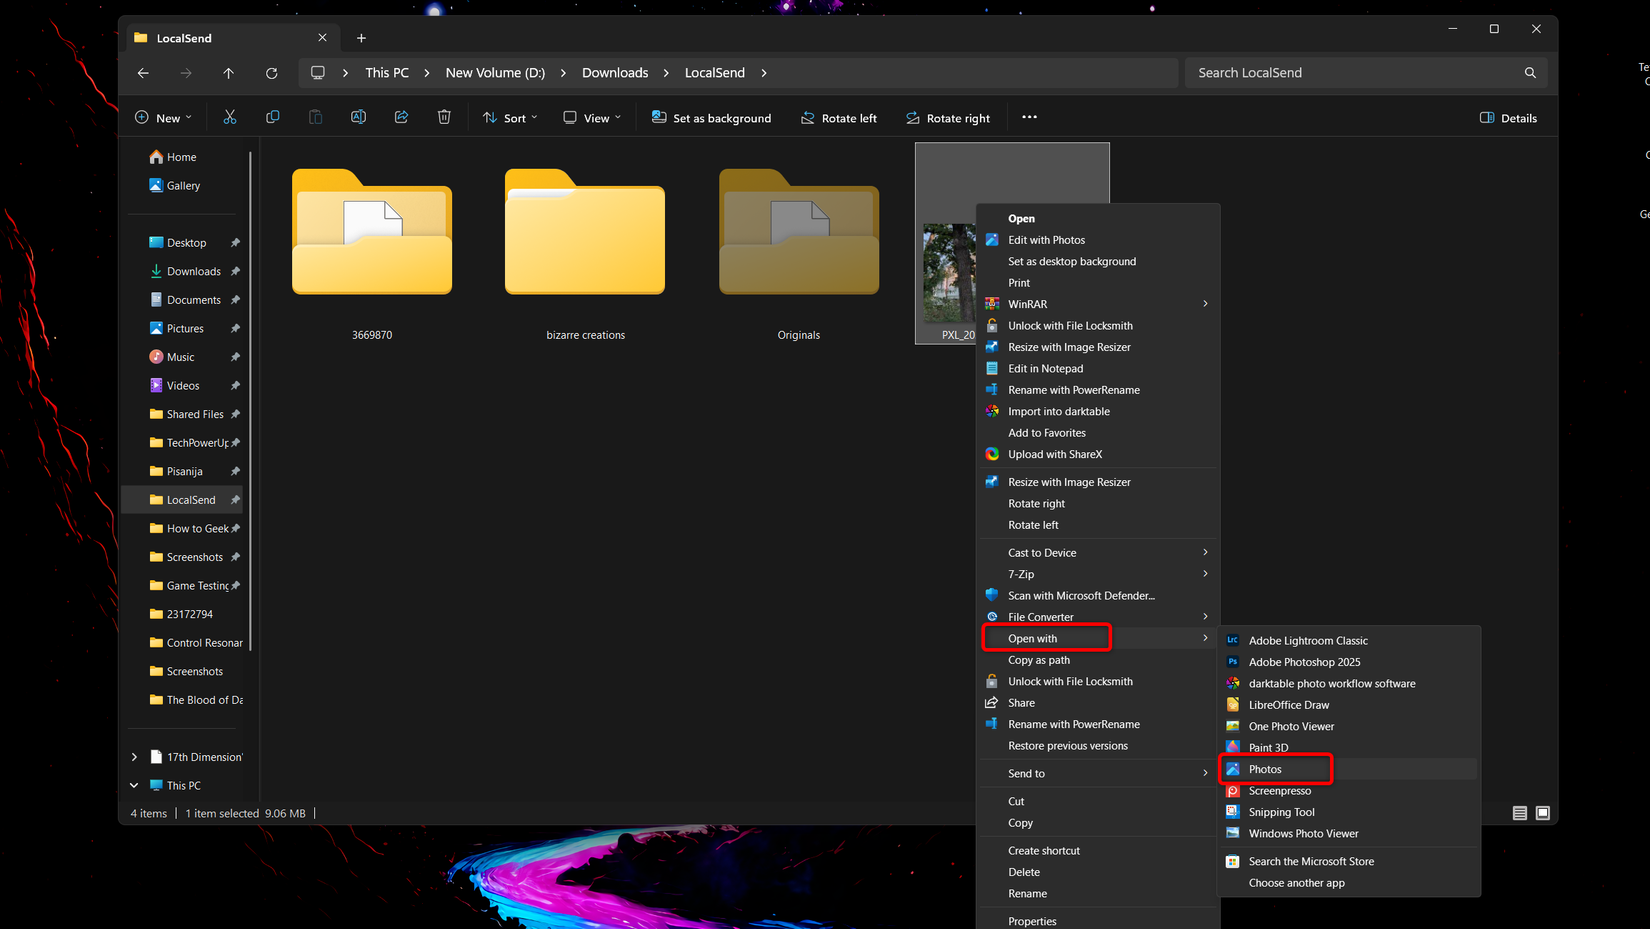The width and height of the screenshot is (1650, 929).
Task: Open the Sort dropdown
Action: coord(510,117)
